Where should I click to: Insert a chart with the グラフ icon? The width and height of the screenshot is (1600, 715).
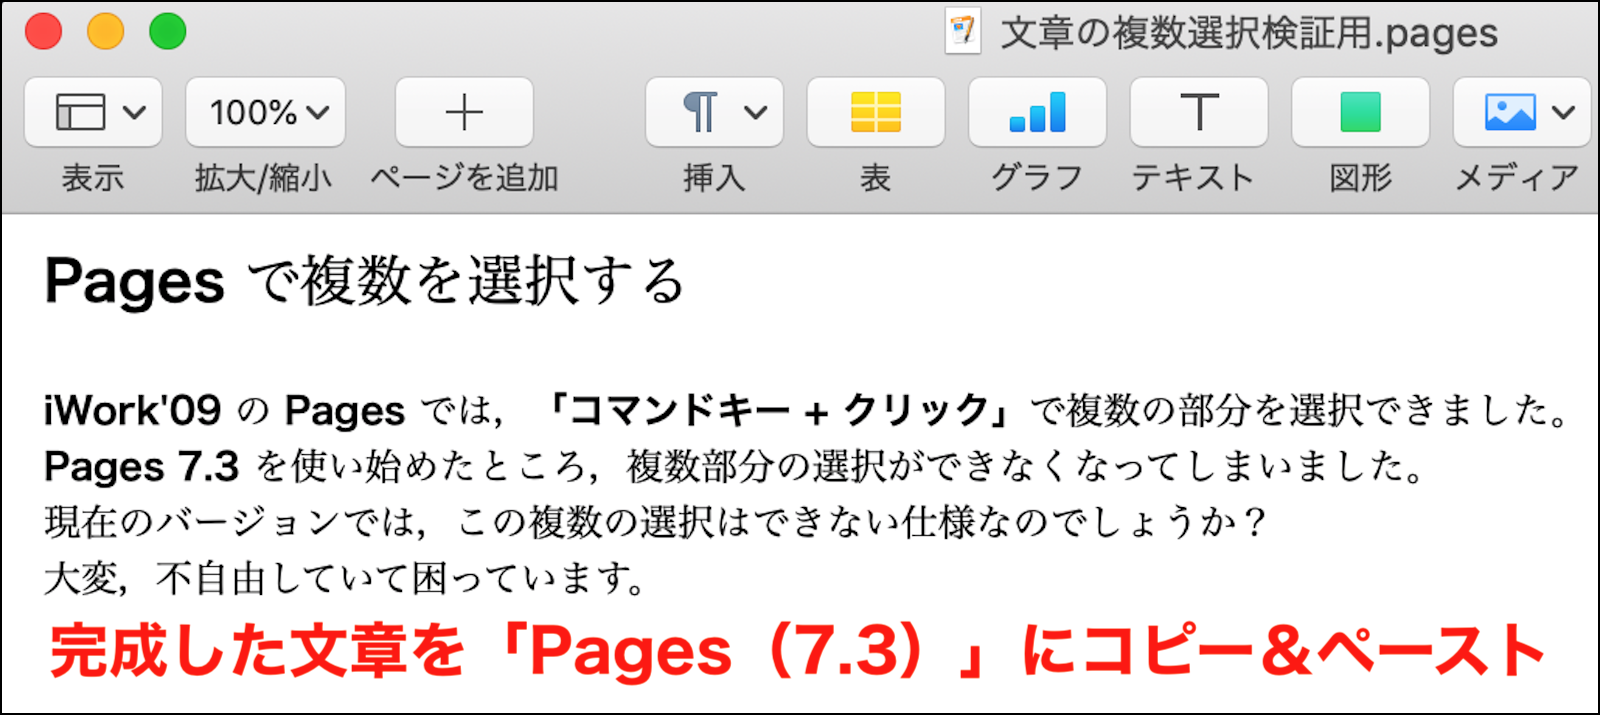click(1037, 112)
